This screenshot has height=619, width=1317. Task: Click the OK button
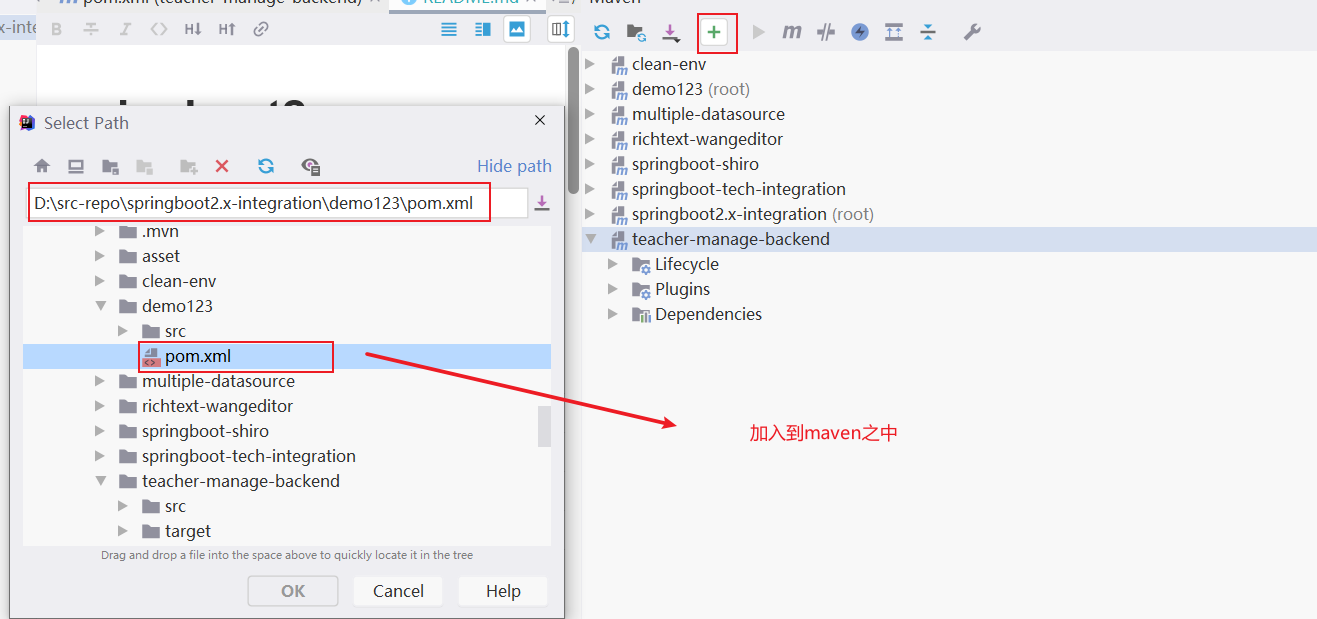(x=293, y=591)
